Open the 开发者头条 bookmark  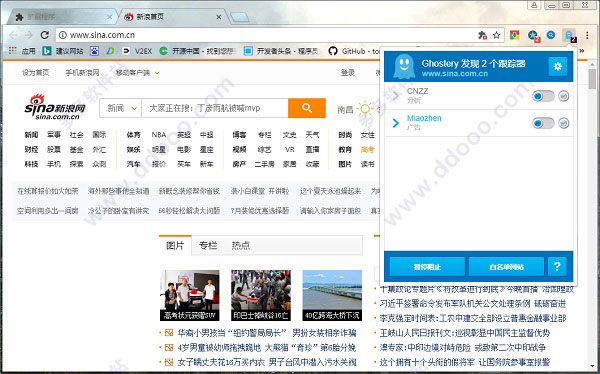coord(281,51)
